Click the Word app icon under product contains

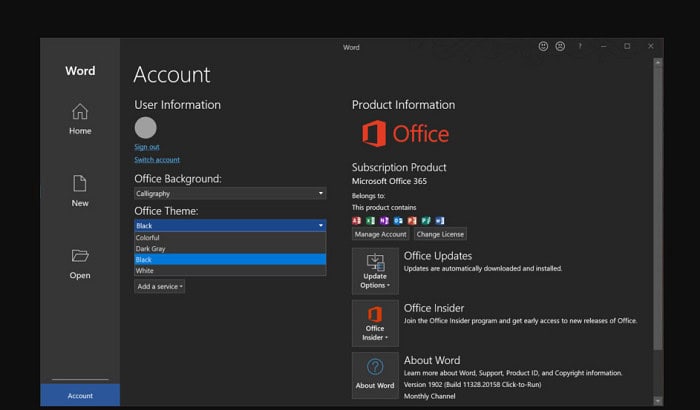tap(440, 221)
